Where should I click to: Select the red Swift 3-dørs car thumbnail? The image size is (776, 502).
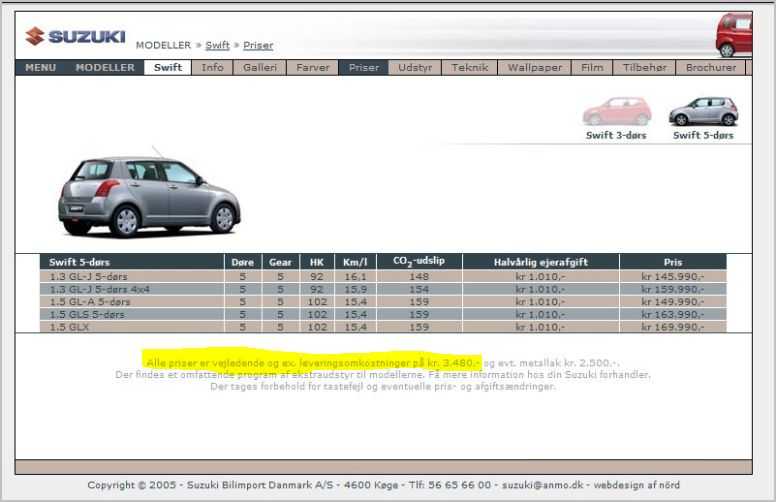coord(617,111)
